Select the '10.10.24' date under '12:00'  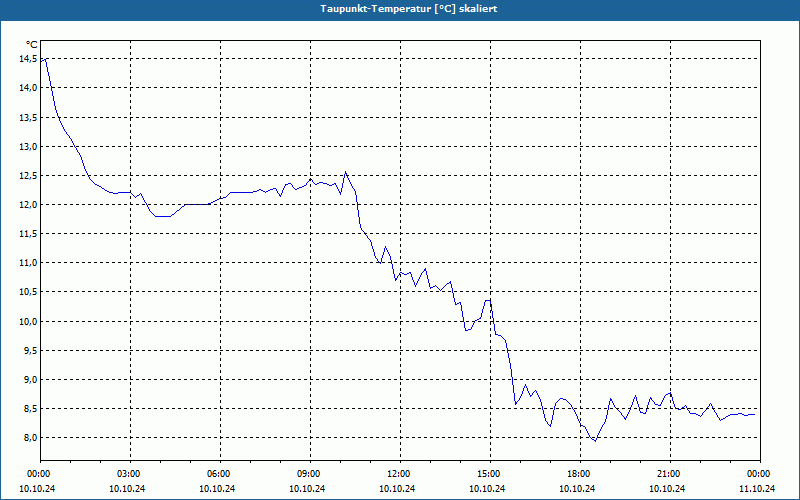tap(397, 488)
